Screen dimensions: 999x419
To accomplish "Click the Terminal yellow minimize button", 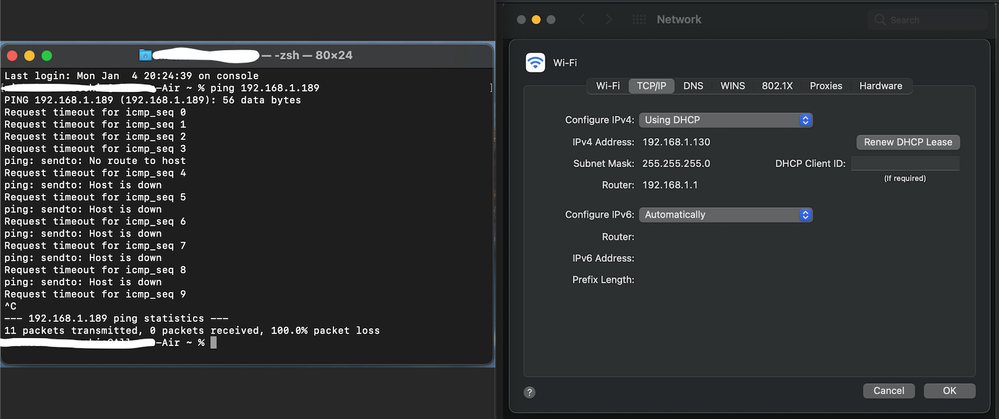I will [29, 55].
